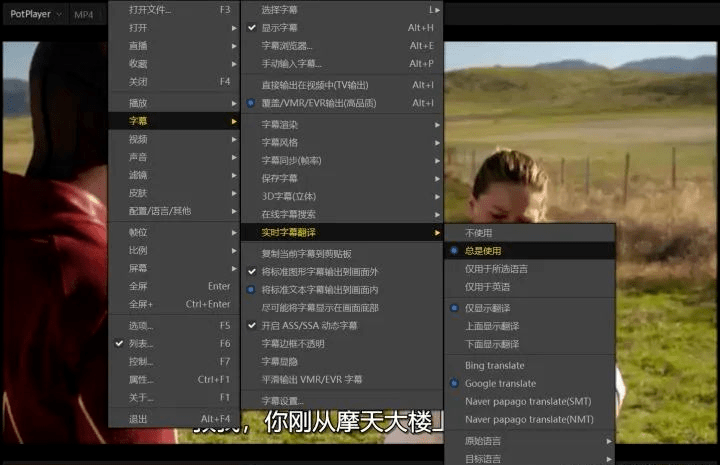The height and width of the screenshot is (465, 720).
Task: Click 不使用 to disable translation
Action: pyautogui.click(x=529, y=233)
